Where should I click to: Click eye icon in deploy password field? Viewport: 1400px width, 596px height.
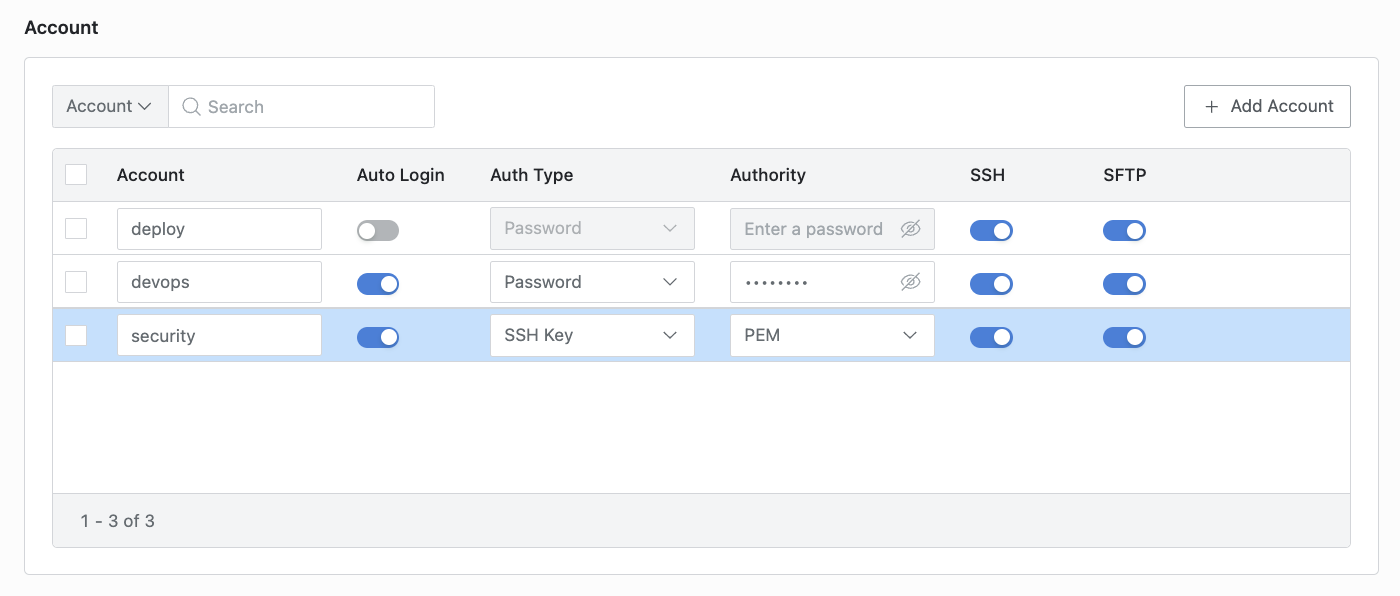(x=909, y=229)
